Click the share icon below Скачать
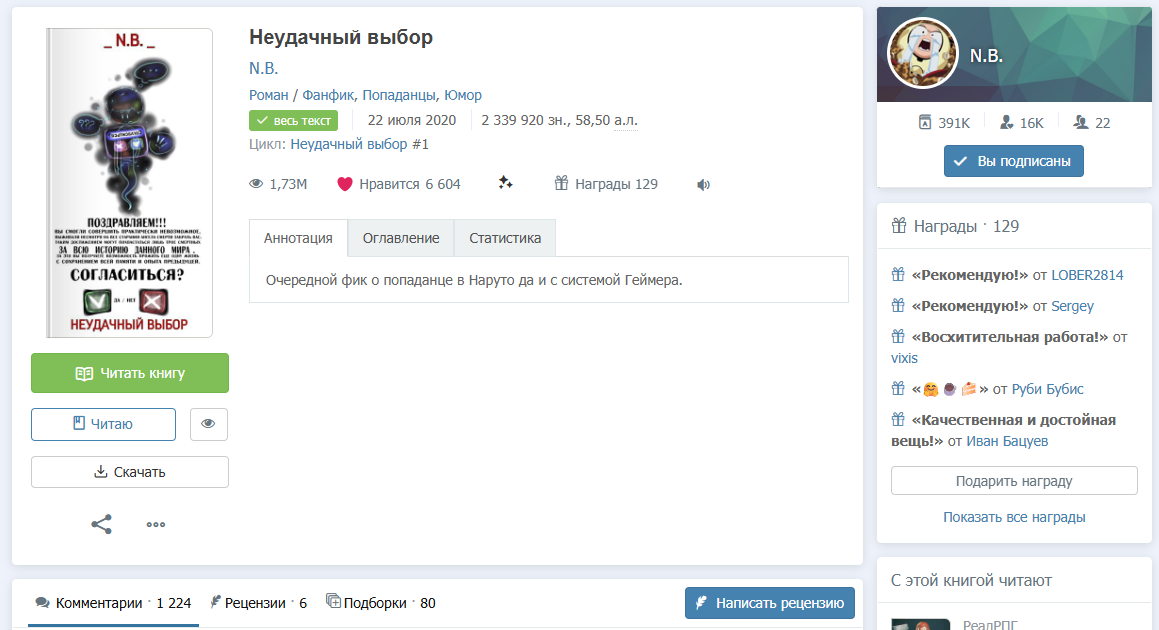The image size is (1159, 630). [x=101, y=524]
